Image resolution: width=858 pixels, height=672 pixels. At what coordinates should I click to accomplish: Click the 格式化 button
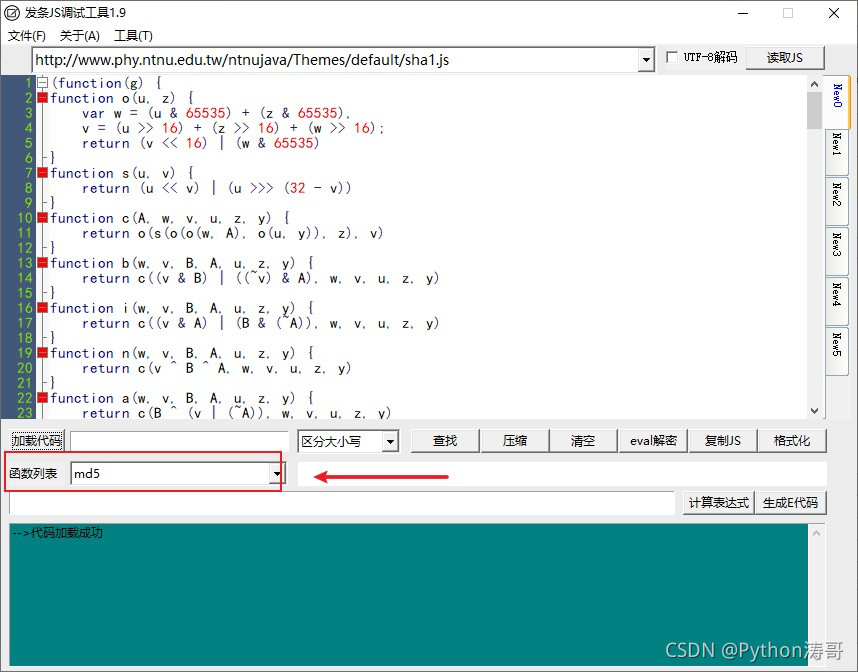point(792,441)
